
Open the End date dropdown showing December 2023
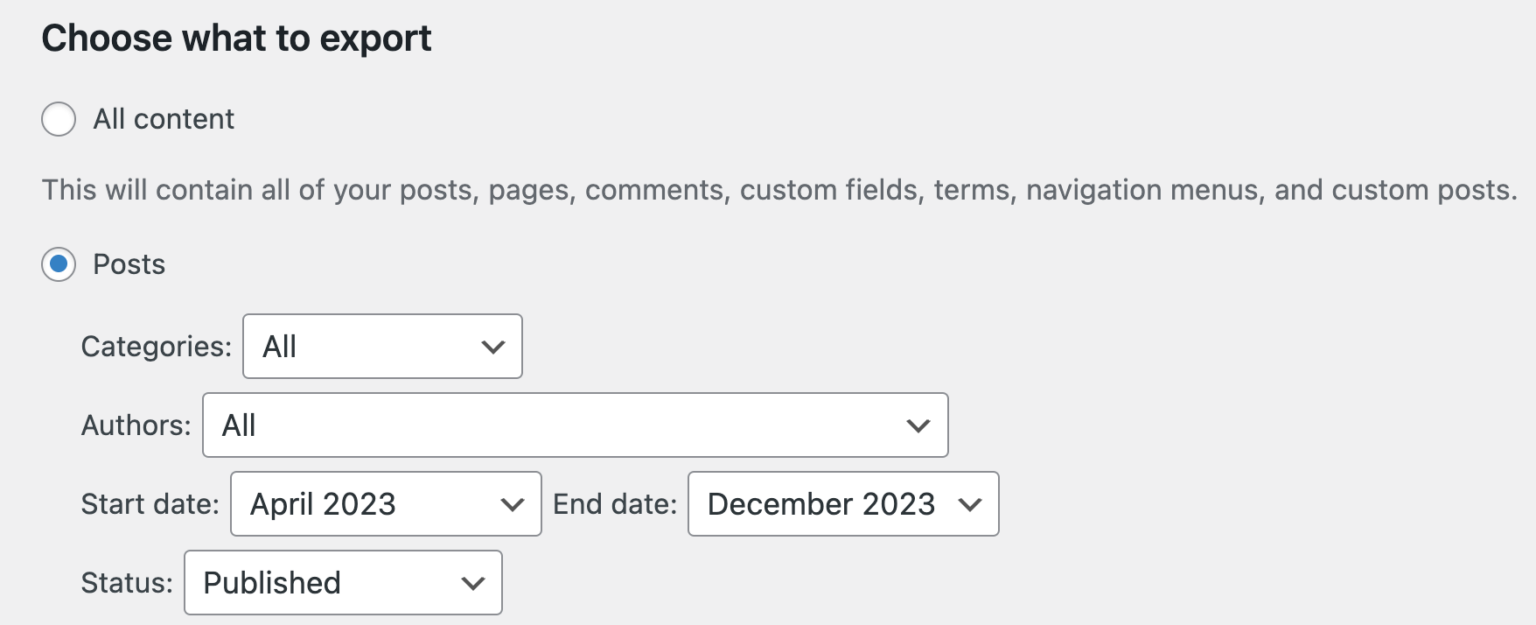pyautogui.click(x=842, y=504)
